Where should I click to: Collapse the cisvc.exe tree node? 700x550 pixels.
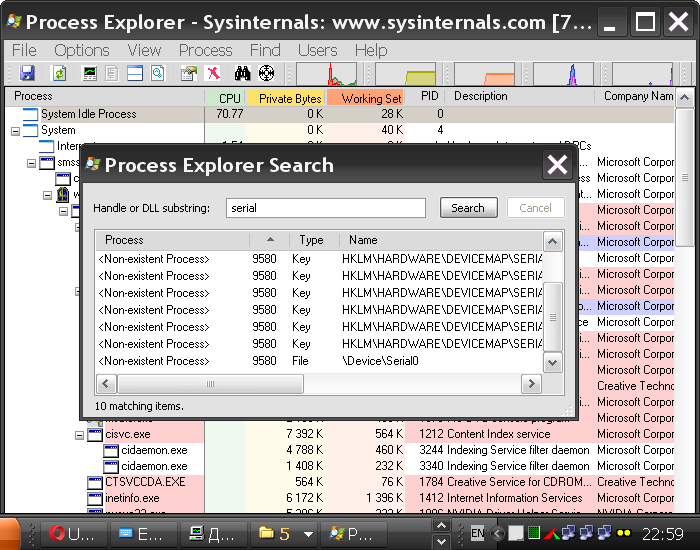point(79,435)
